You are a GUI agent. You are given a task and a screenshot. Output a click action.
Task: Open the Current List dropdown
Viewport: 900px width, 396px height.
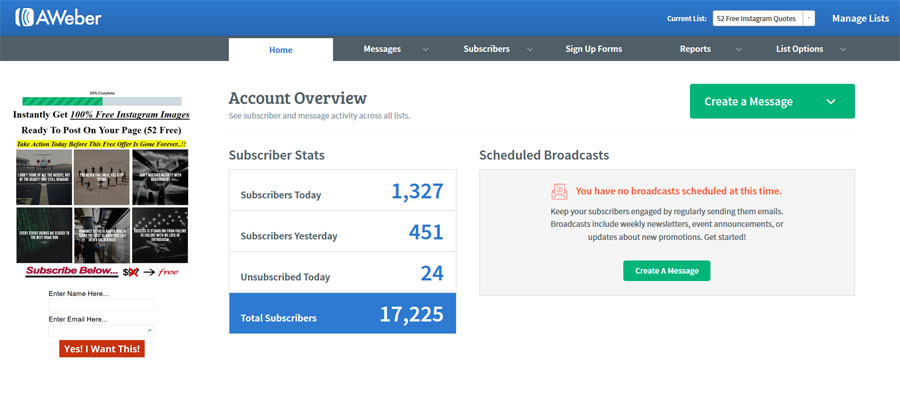point(763,18)
